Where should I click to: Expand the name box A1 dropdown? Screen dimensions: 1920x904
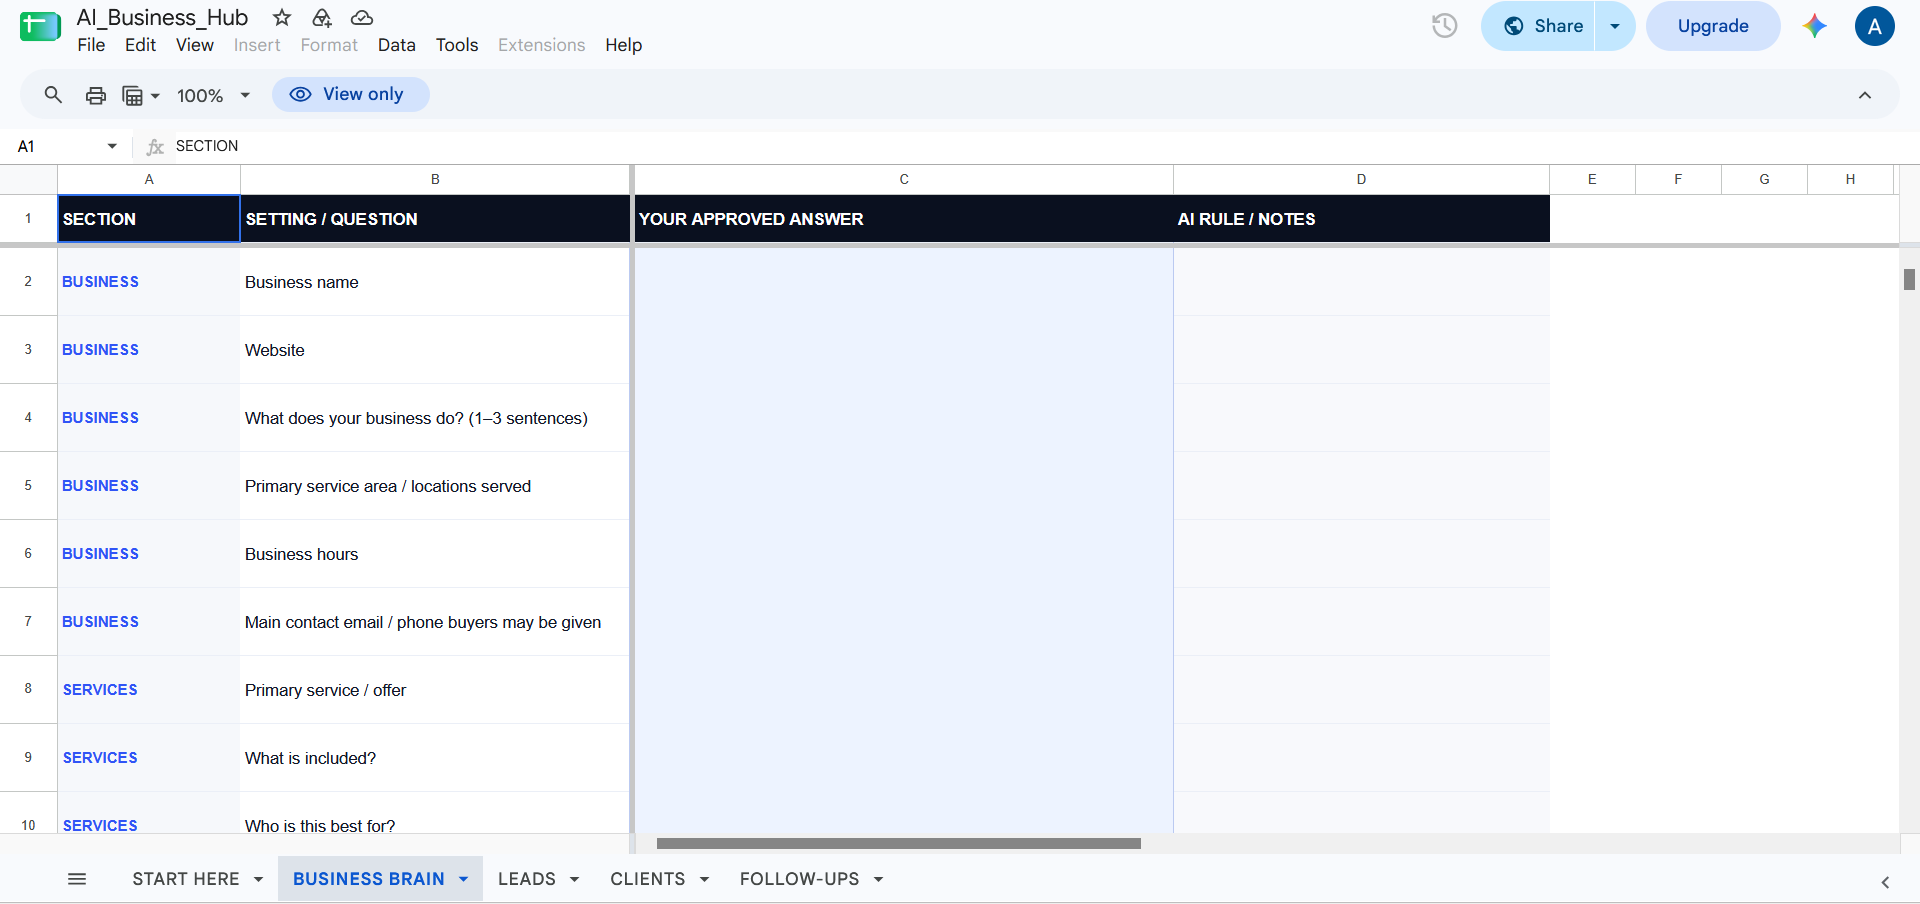coord(112,146)
